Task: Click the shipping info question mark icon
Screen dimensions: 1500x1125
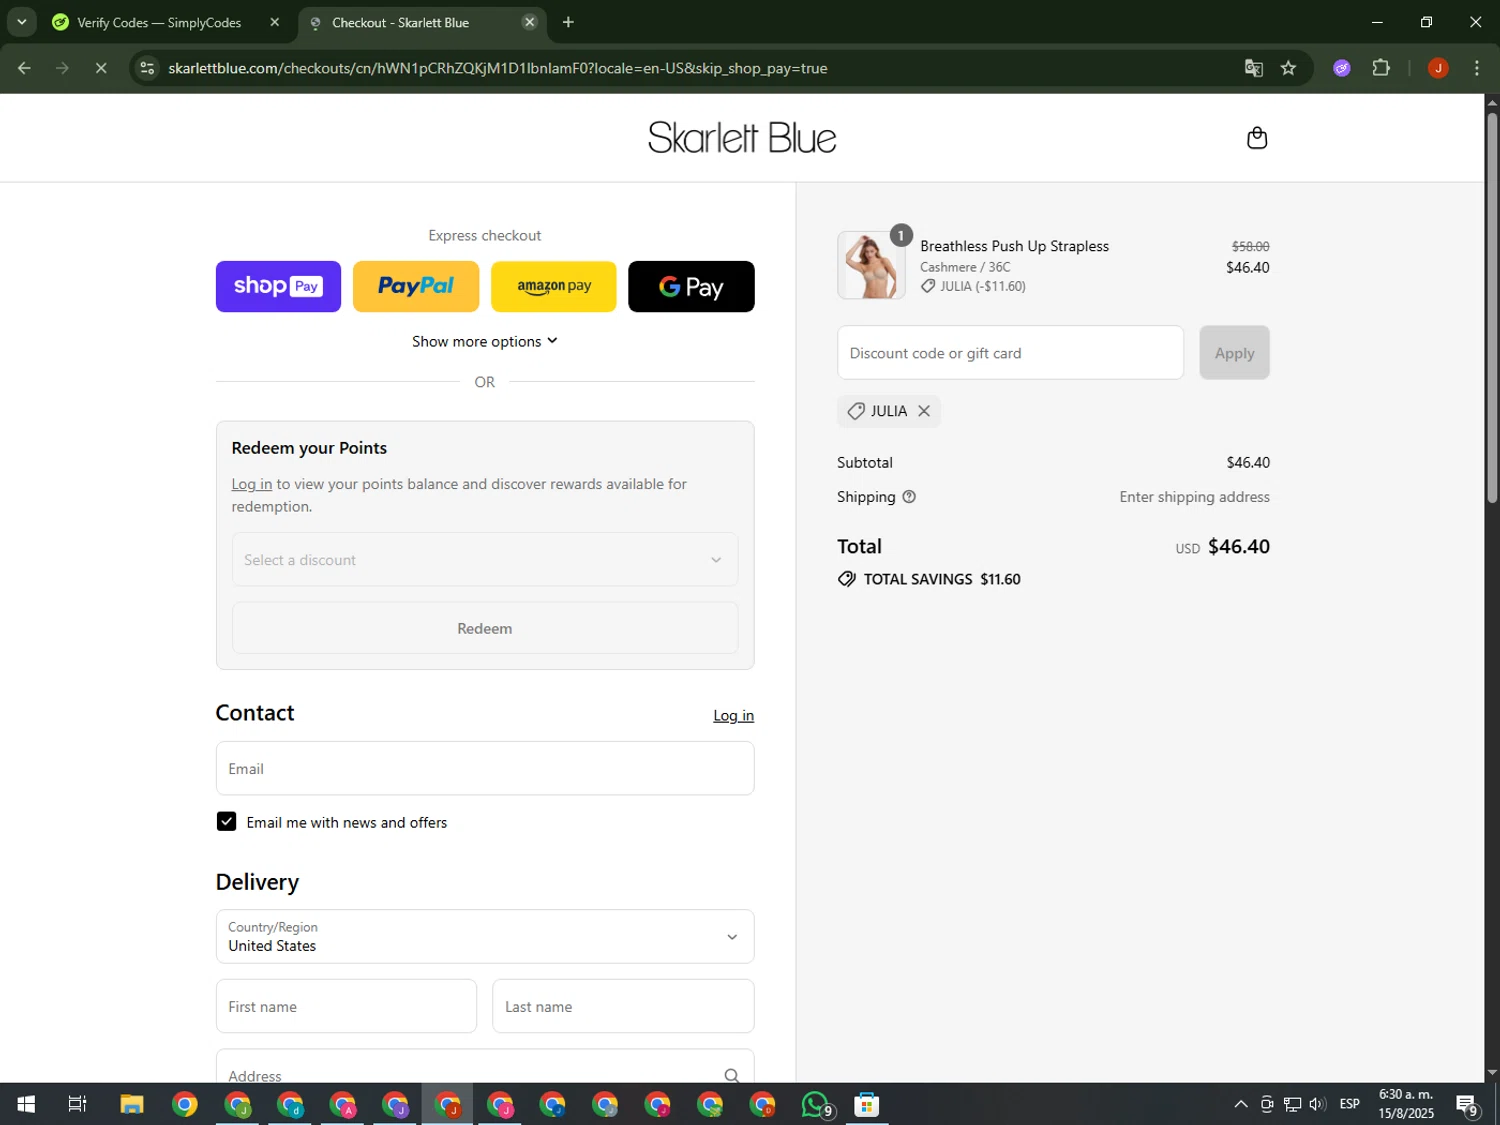Action: [909, 497]
